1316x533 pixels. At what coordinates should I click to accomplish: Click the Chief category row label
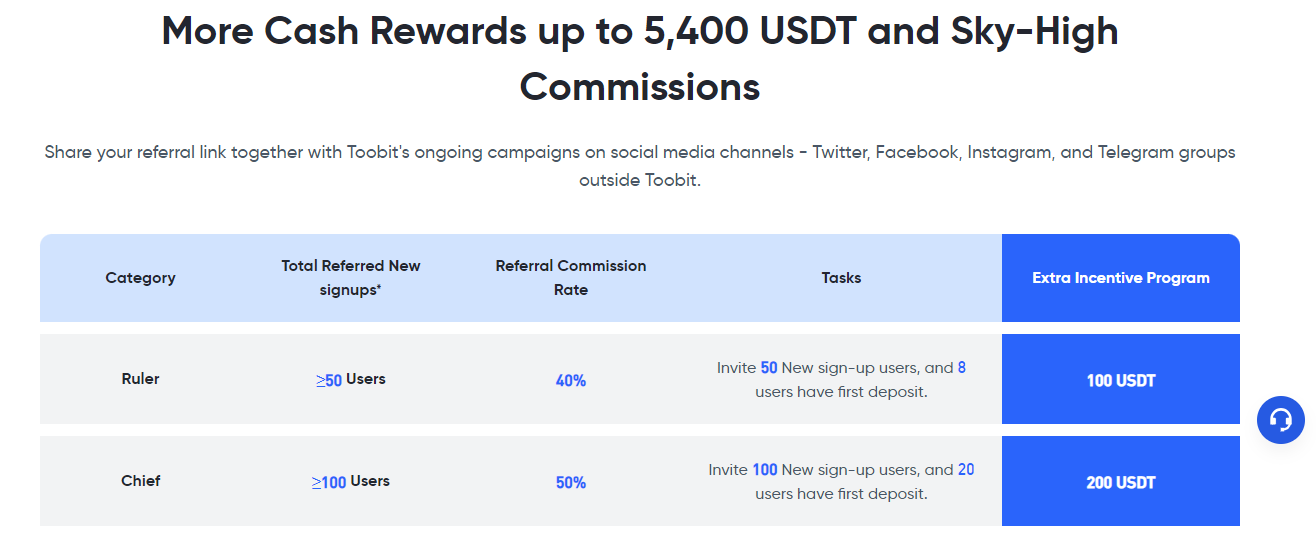[x=140, y=481]
